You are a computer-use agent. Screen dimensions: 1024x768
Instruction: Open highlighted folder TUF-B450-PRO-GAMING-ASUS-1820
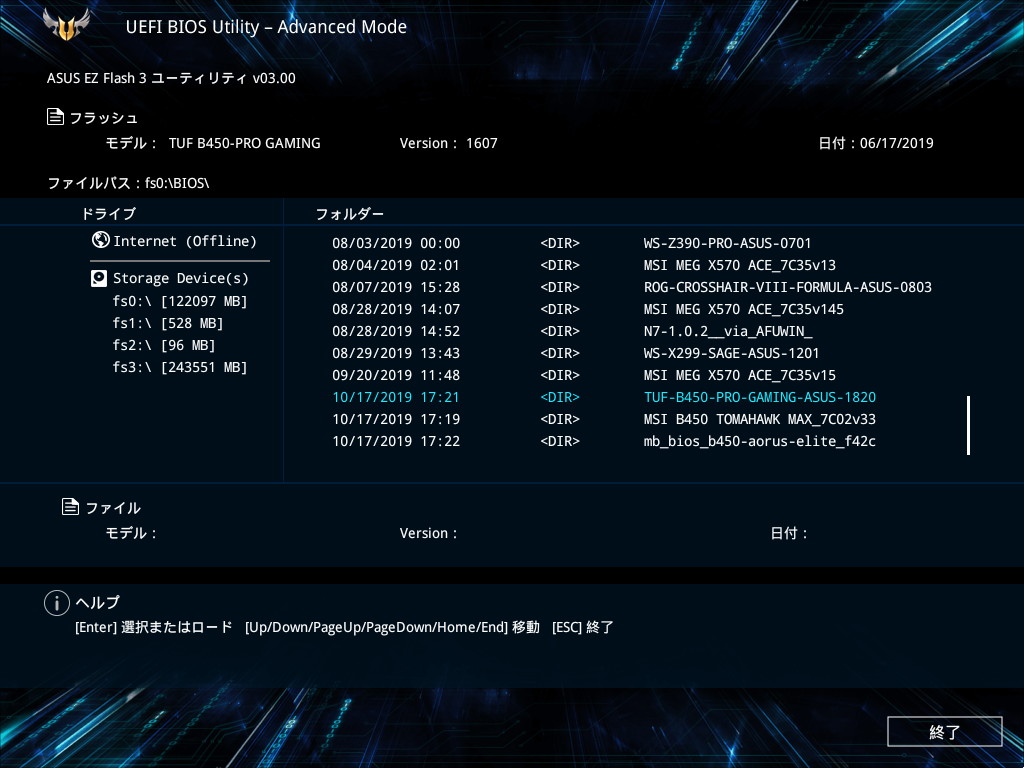point(760,397)
